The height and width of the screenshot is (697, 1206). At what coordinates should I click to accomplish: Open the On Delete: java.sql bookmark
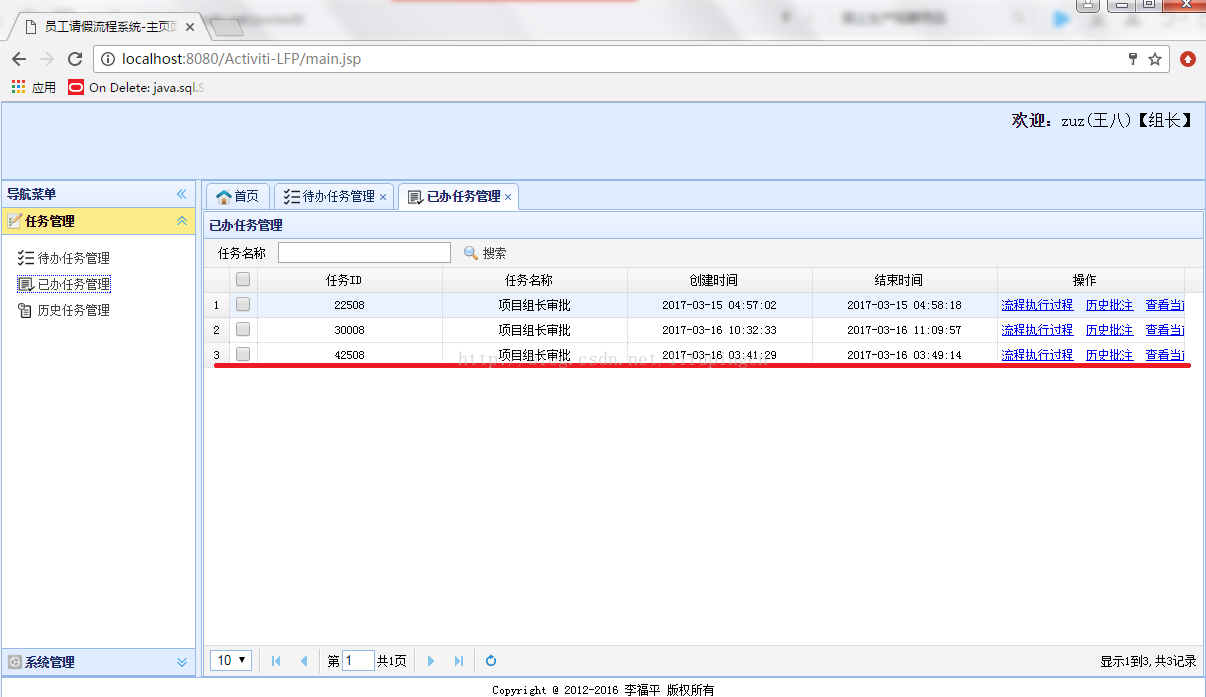click(136, 87)
